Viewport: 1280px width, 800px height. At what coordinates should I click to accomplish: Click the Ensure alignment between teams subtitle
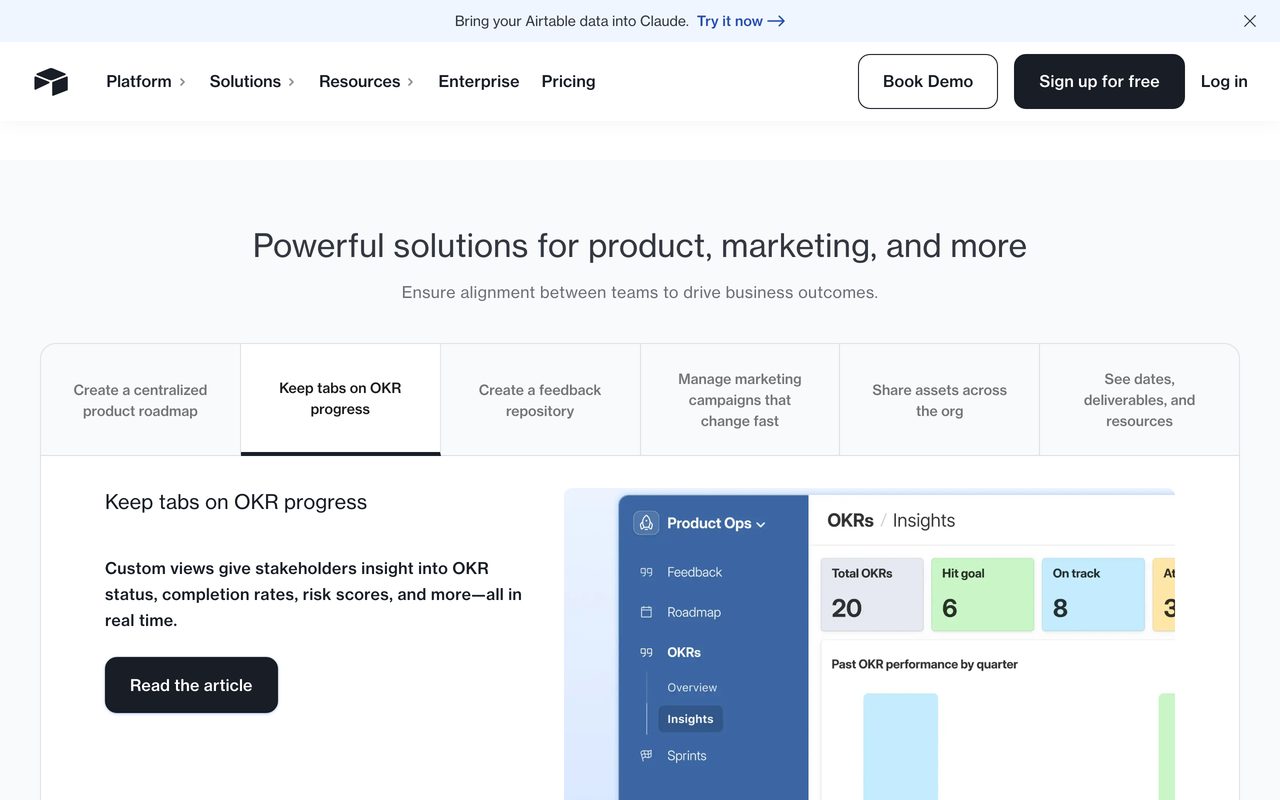tap(640, 293)
